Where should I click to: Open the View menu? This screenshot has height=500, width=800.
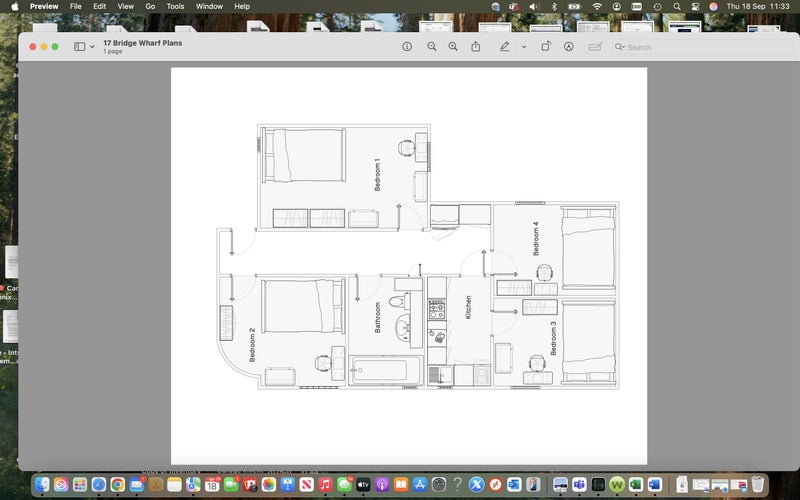[125, 6]
